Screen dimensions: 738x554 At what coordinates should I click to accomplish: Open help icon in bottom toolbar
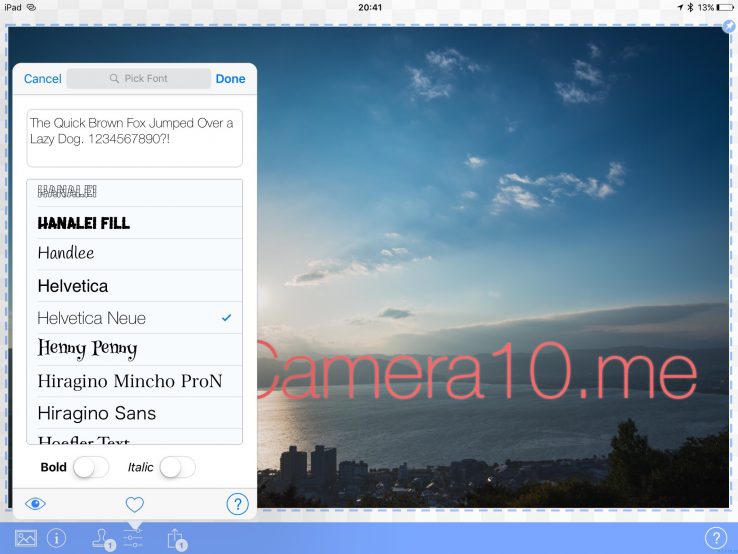pos(716,538)
